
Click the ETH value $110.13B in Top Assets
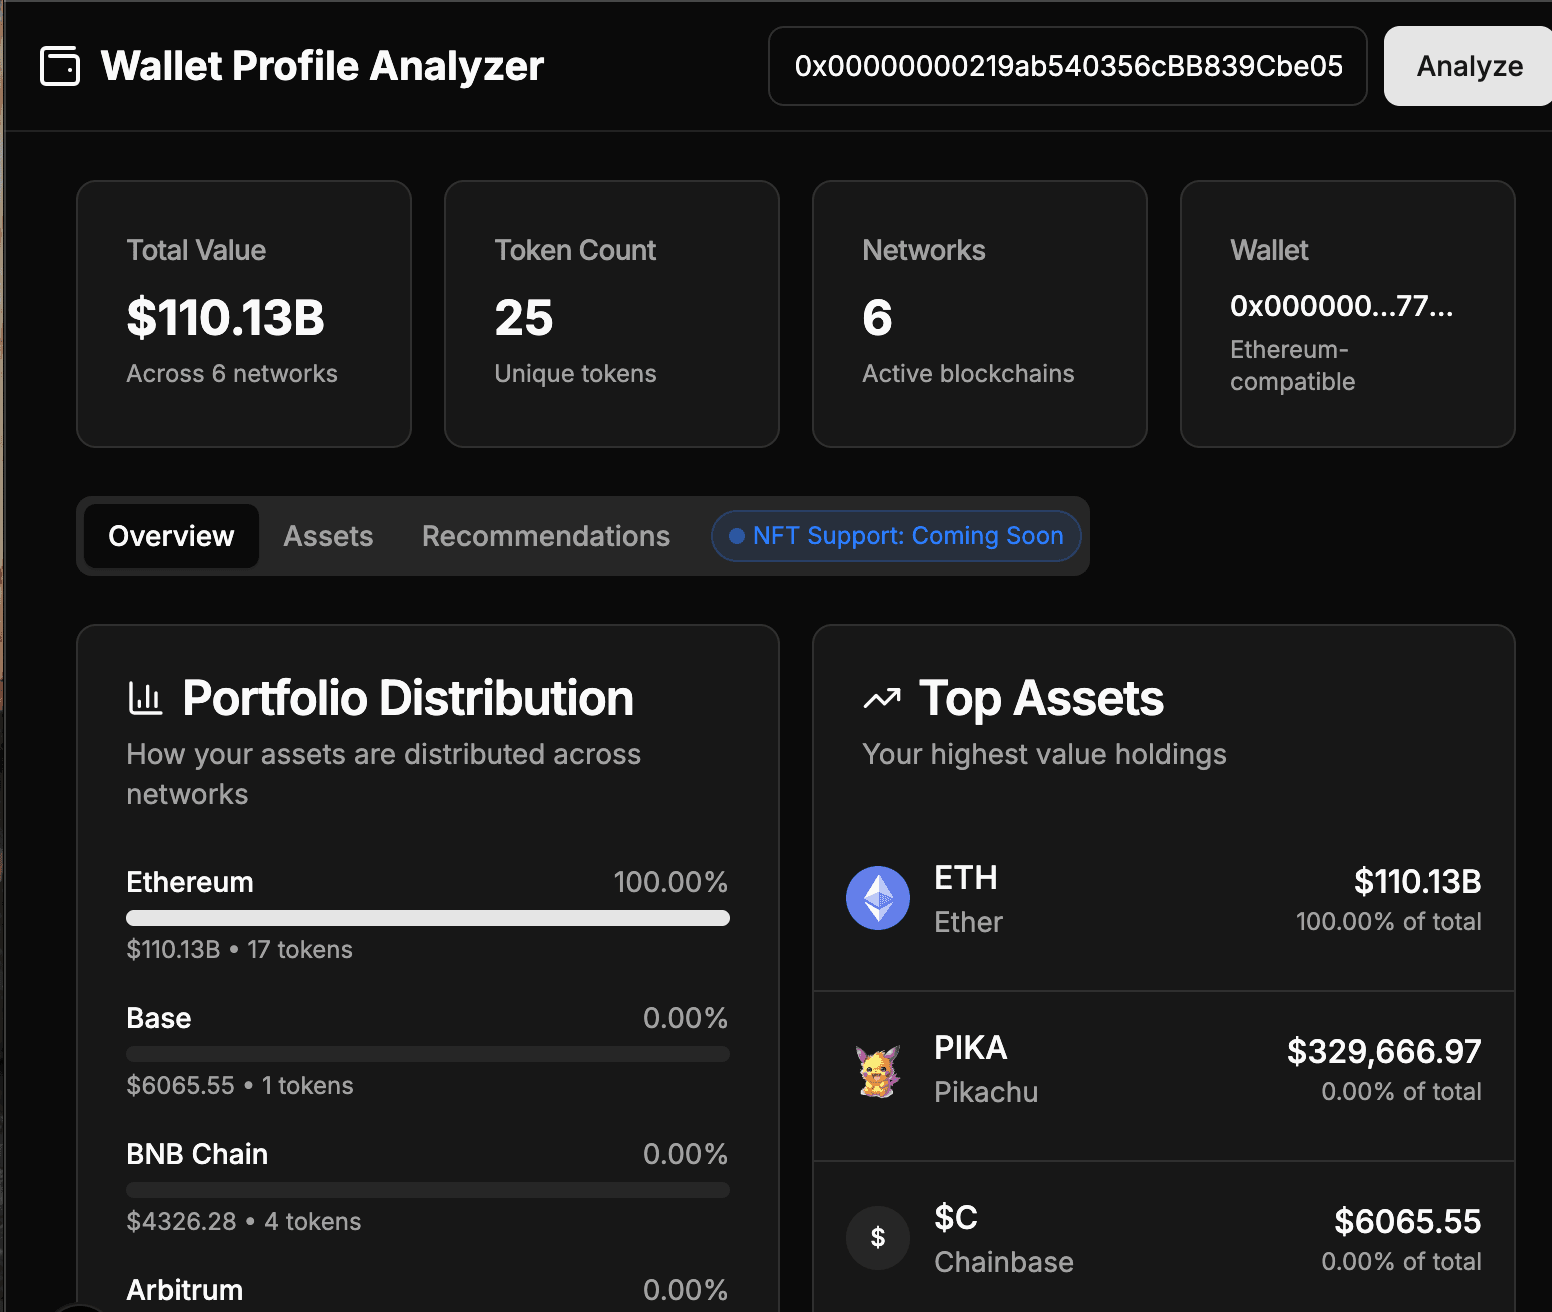click(x=1417, y=882)
